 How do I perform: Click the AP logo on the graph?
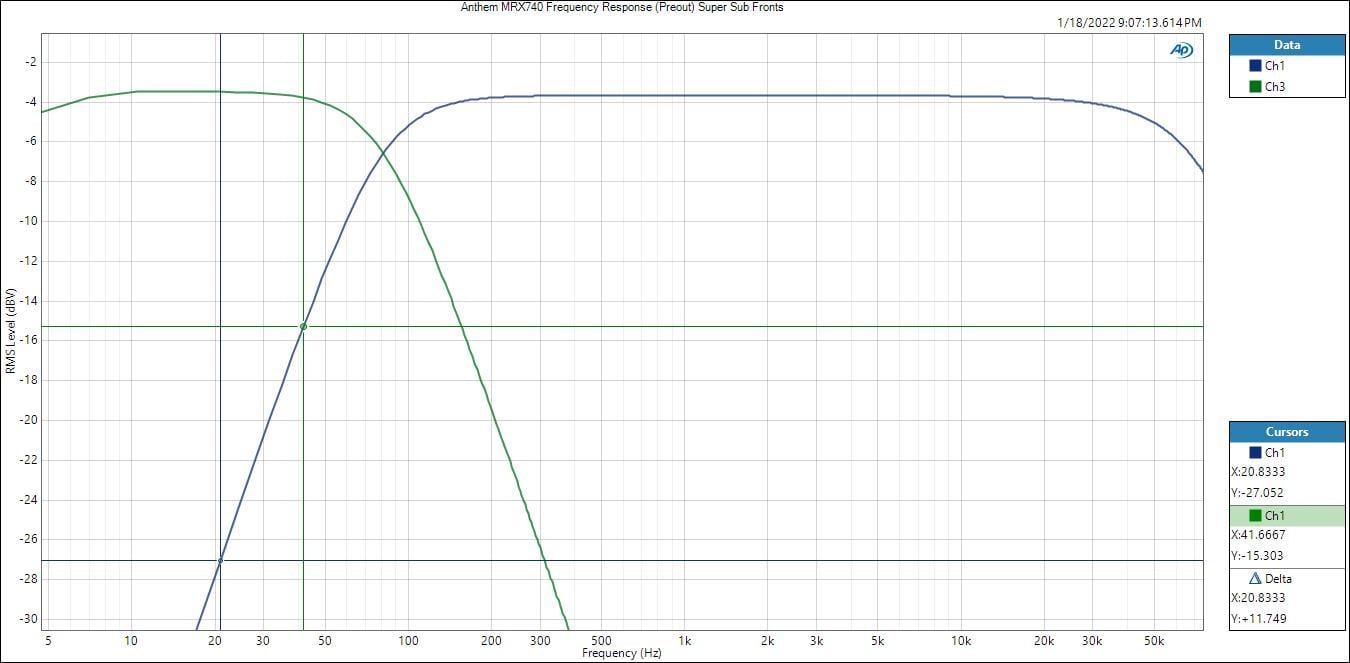pyautogui.click(x=1181, y=50)
